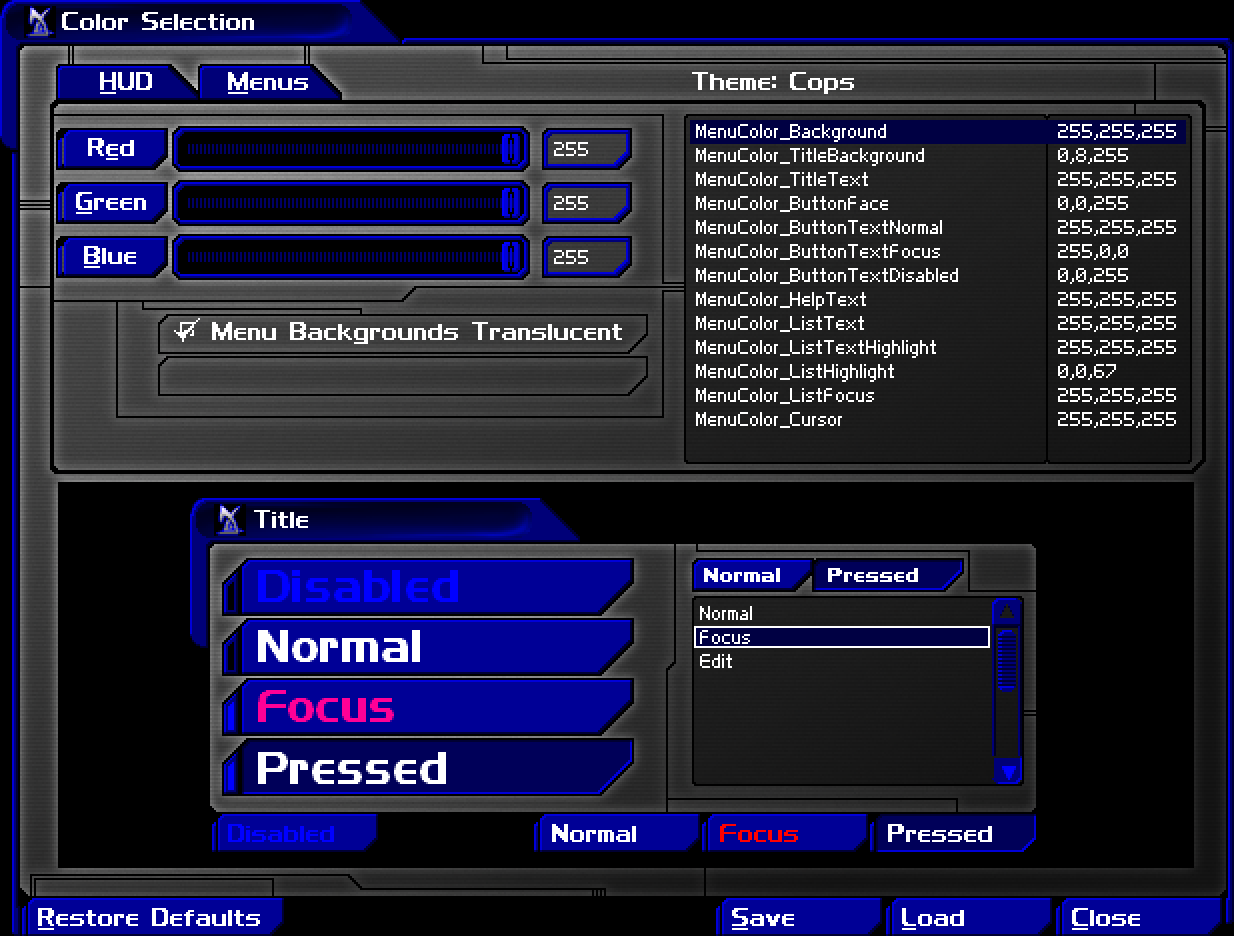Click the Color Selection window logo icon

tap(39, 21)
